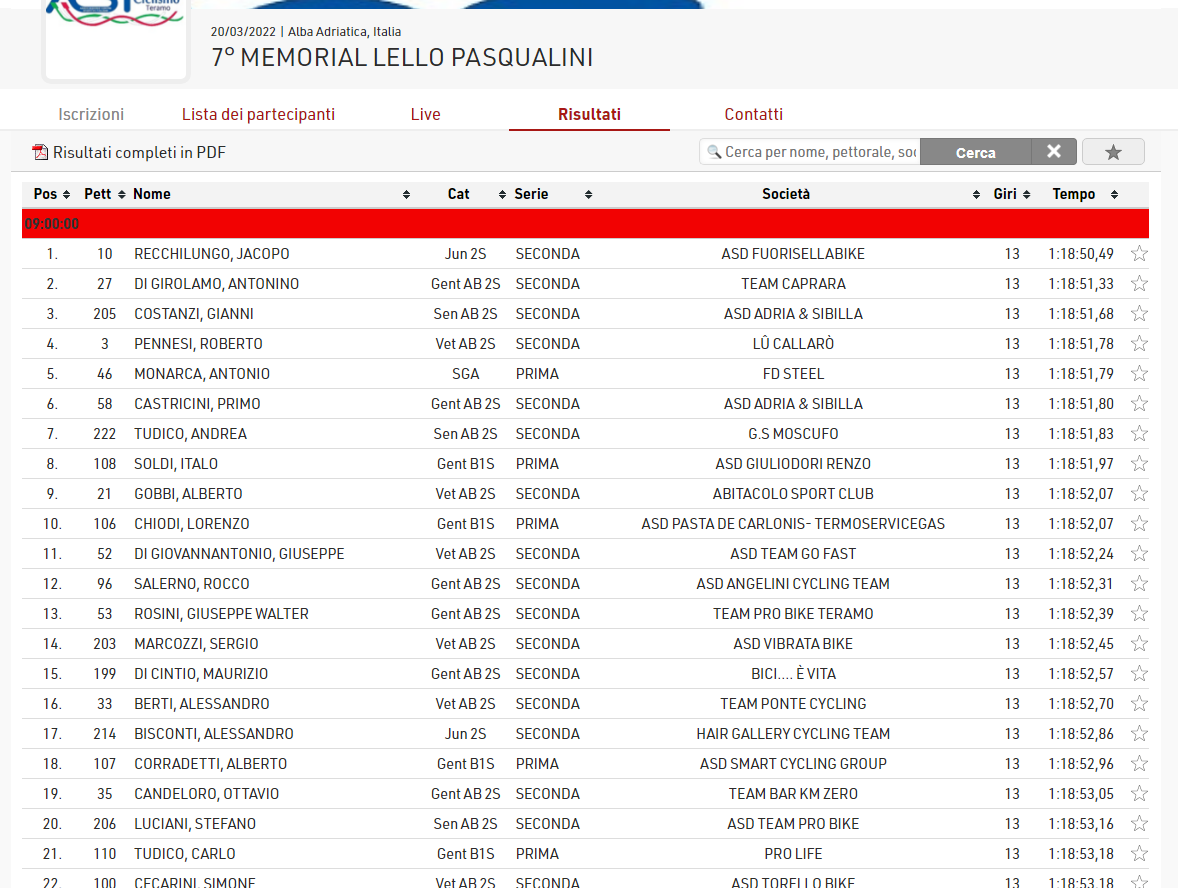Mark MONARCA, ANTONIO as favorite
Image resolution: width=1178 pixels, height=888 pixels.
pyautogui.click(x=1139, y=374)
